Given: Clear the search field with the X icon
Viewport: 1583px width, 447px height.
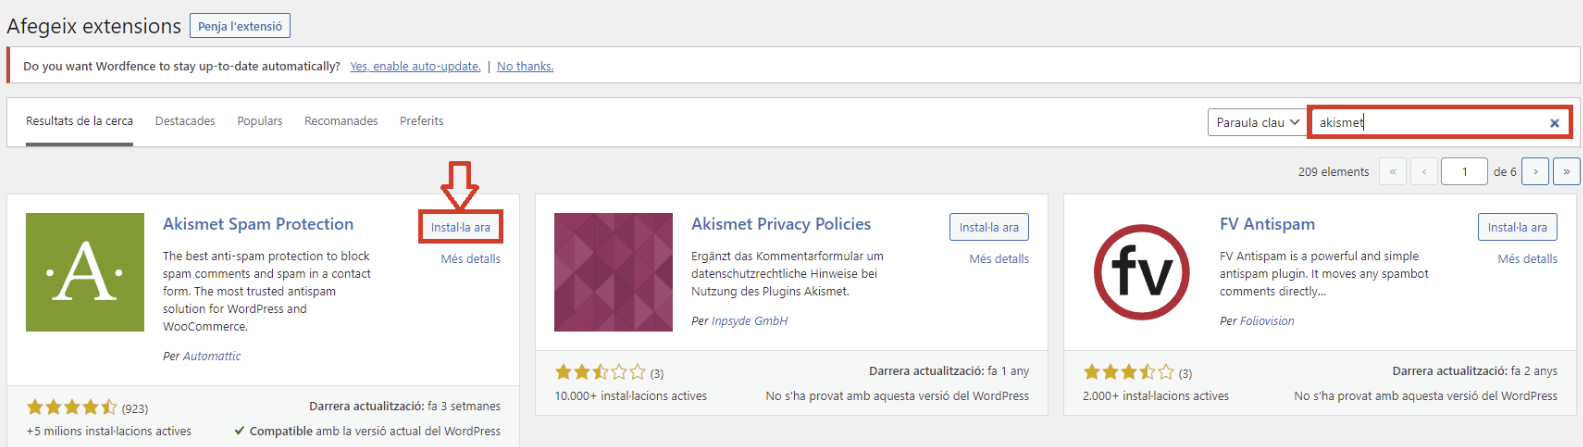Looking at the screenshot, I should pyautogui.click(x=1555, y=123).
